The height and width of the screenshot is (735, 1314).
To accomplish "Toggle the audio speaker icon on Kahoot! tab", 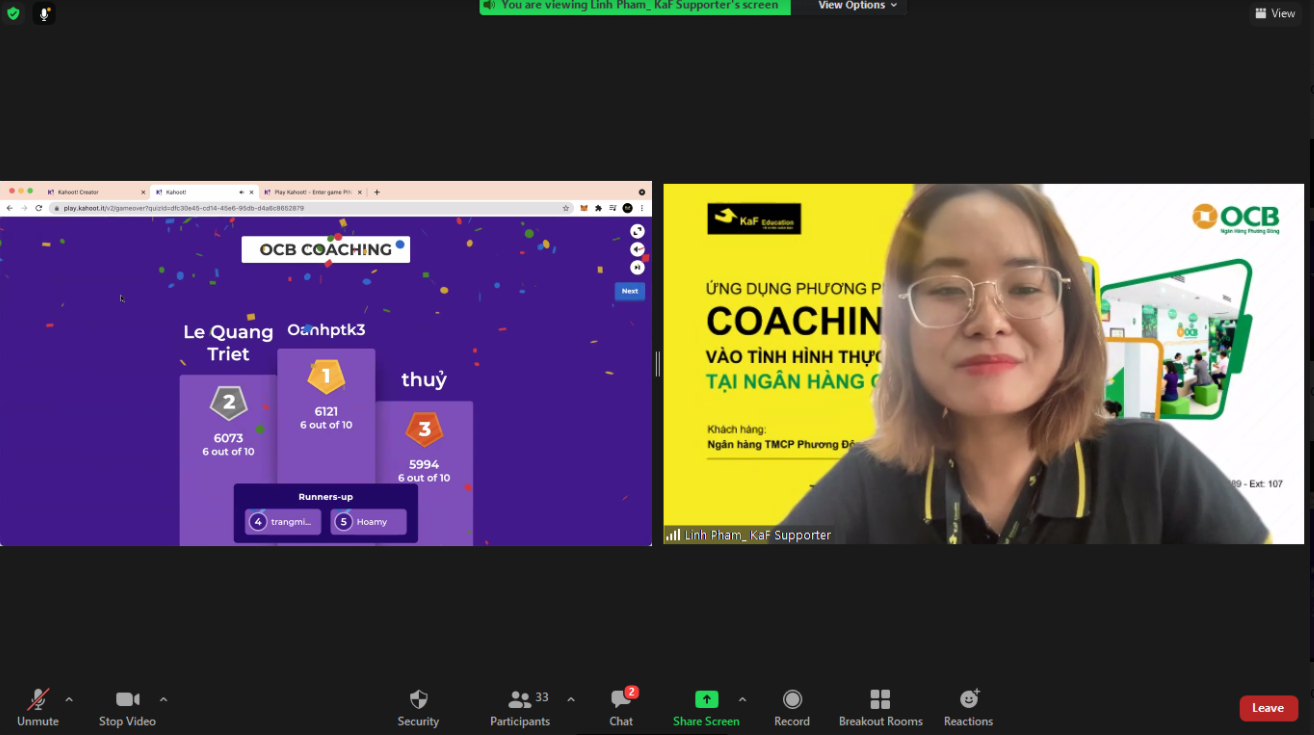I will pyautogui.click(x=241, y=192).
